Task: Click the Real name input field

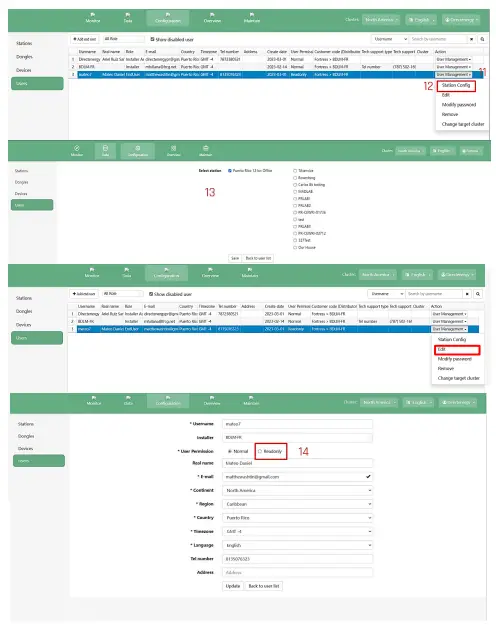Action: (297, 463)
